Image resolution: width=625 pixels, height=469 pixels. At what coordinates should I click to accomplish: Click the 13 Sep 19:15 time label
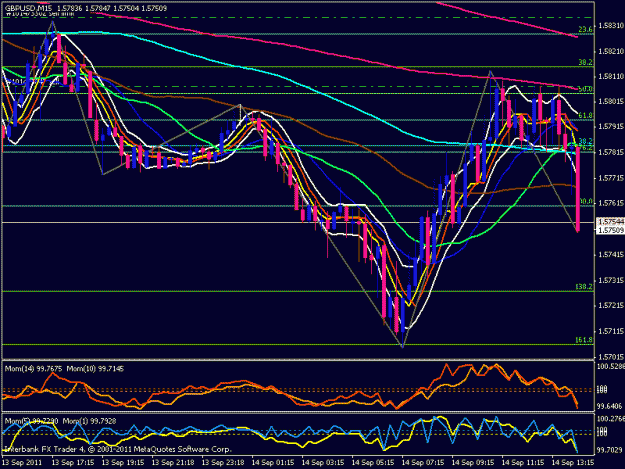click(123, 463)
